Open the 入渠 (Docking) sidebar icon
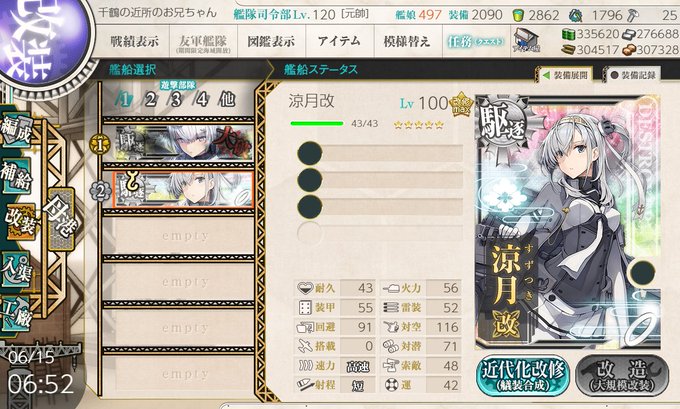Image resolution: width=680 pixels, height=409 pixels. [16, 269]
